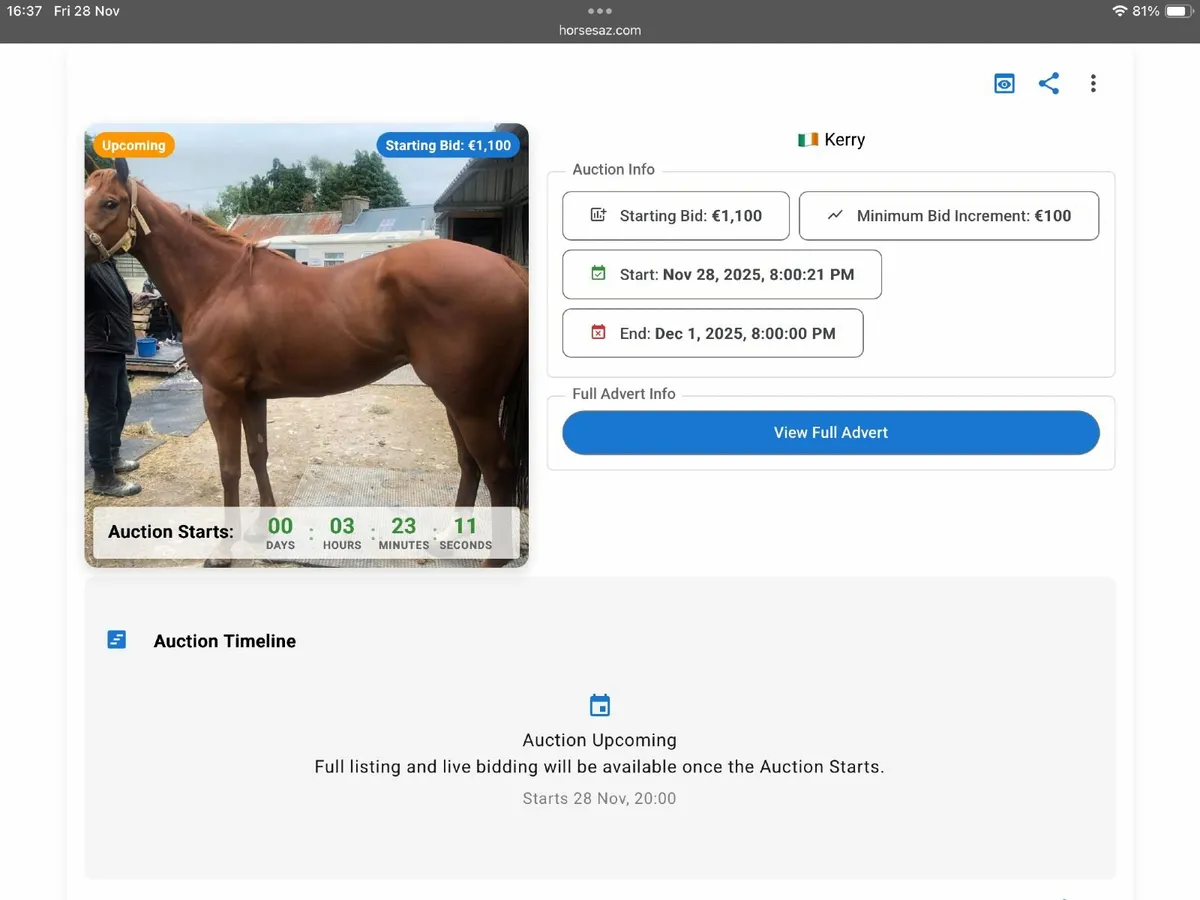Open the three-dot overflow menu
The image size is (1200, 900).
click(x=1093, y=83)
